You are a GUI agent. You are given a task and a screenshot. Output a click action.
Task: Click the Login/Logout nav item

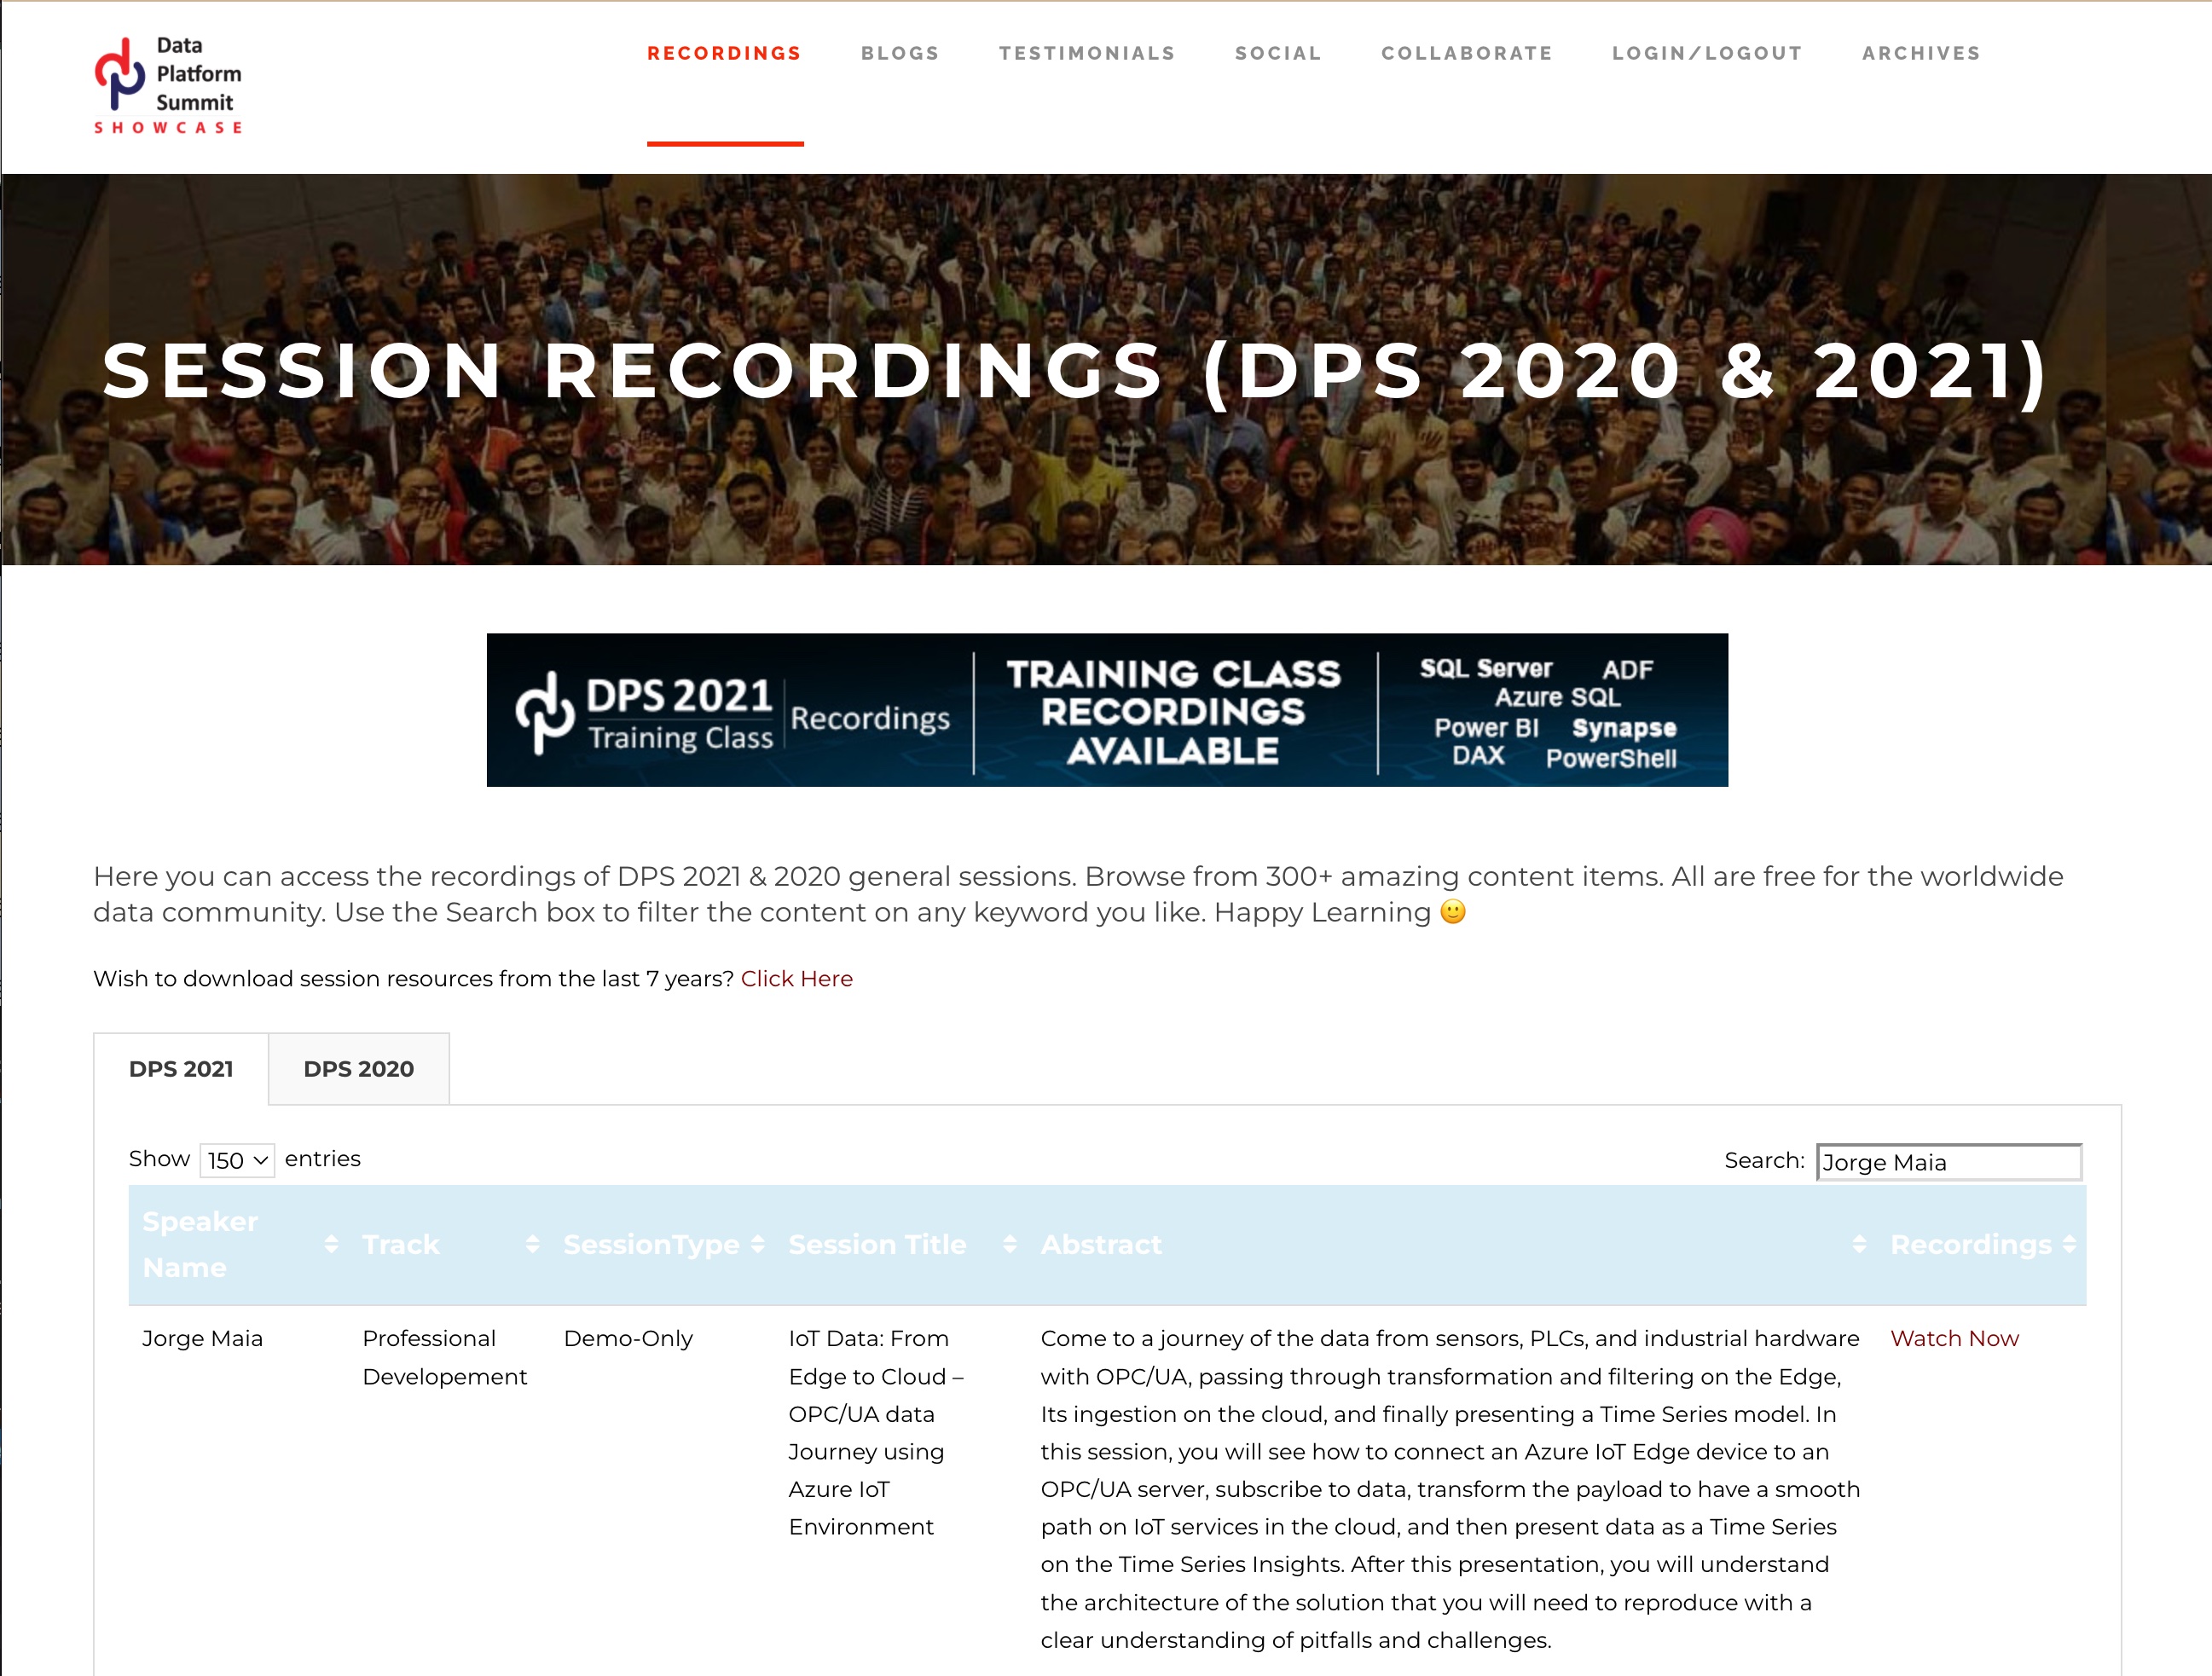click(x=1707, y=54)
